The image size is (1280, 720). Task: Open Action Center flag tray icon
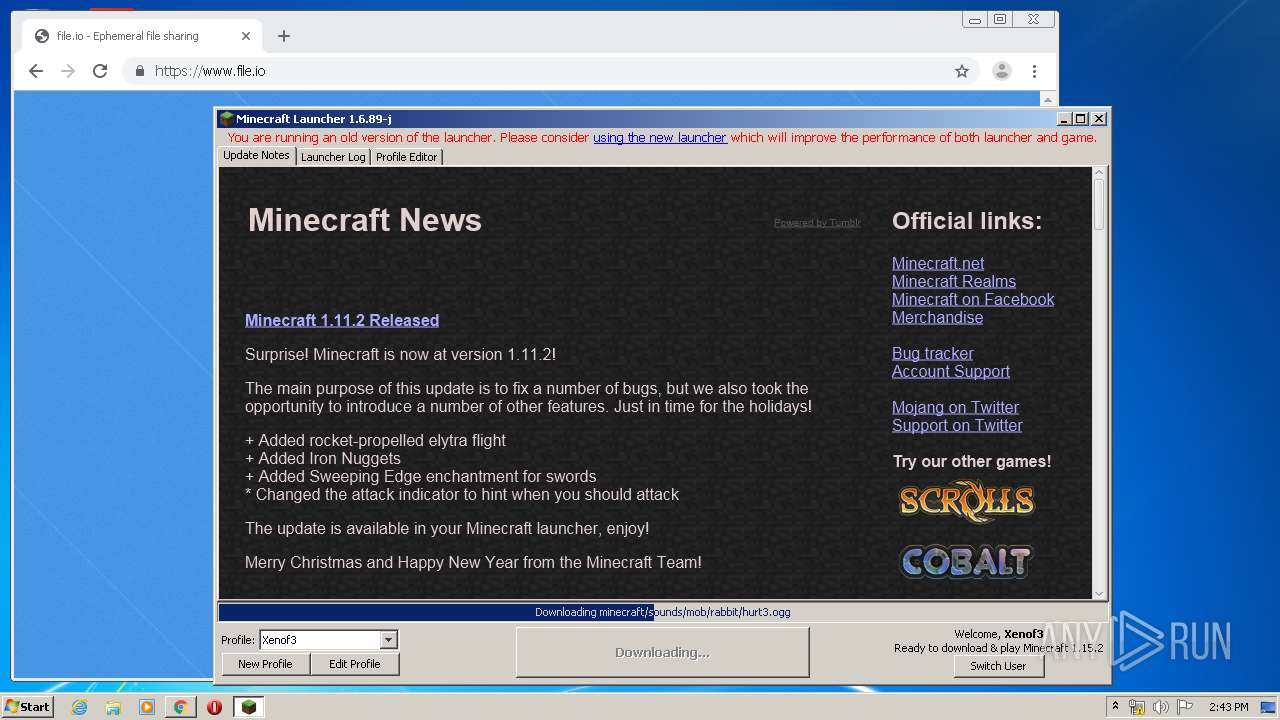tap(1185, 707)
